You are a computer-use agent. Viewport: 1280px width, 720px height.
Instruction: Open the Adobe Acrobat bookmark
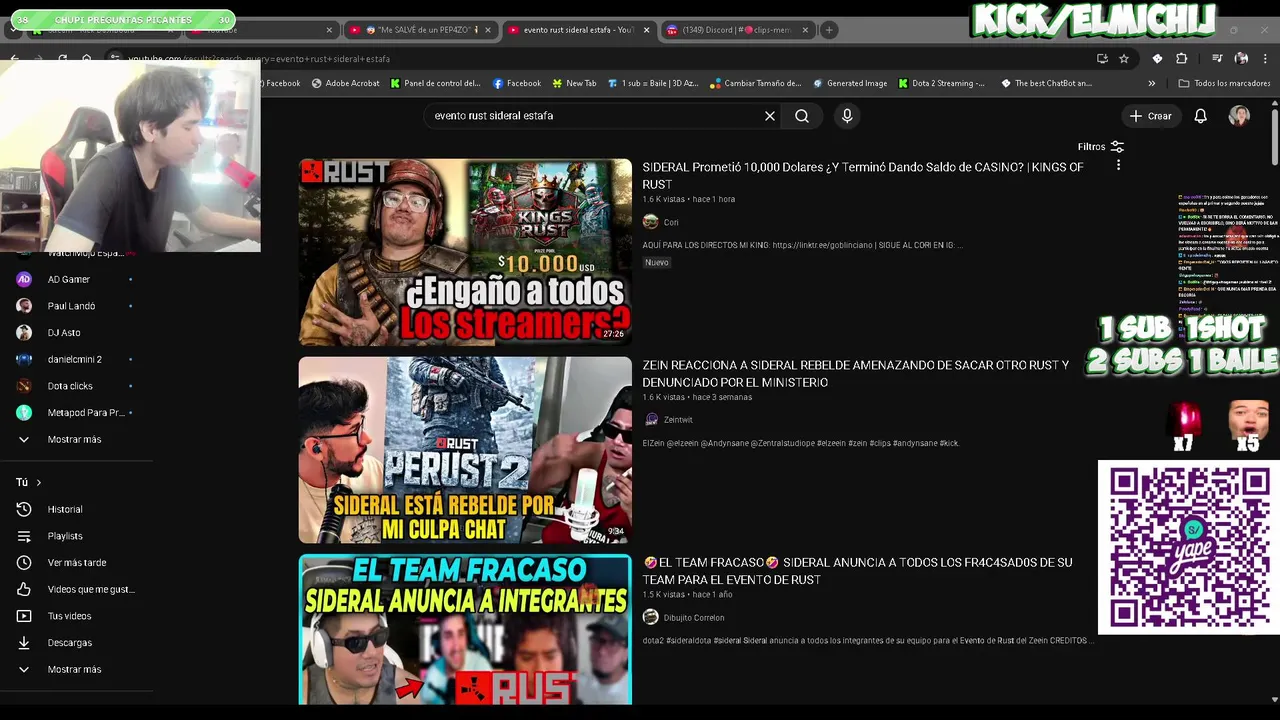pyautogui.click(x=346, y=83)
